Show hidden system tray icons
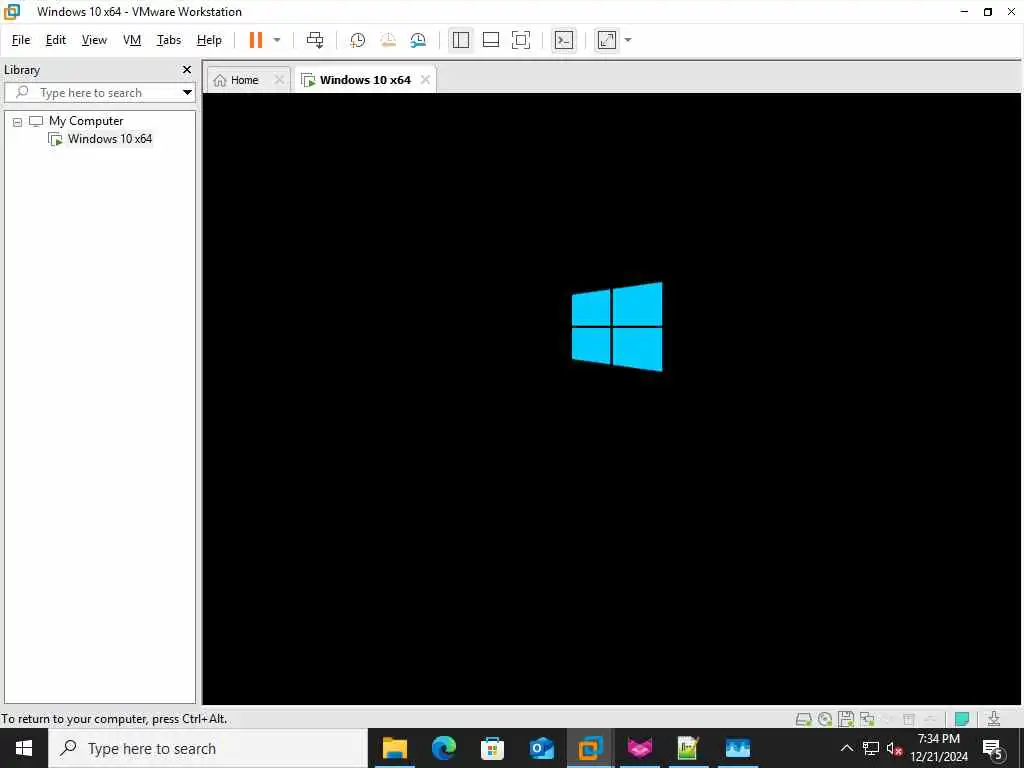 [846, 748]
